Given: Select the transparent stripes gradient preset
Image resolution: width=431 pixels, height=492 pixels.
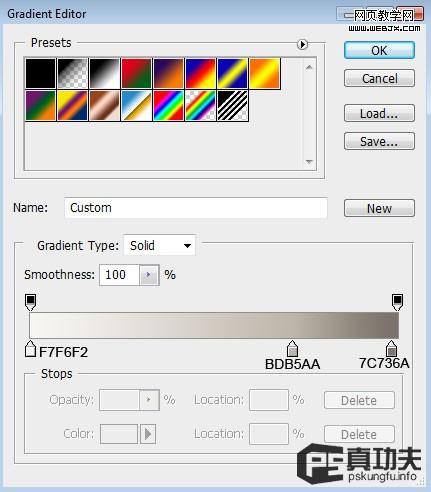Looking at the screenshot, I should pos(233,106).
